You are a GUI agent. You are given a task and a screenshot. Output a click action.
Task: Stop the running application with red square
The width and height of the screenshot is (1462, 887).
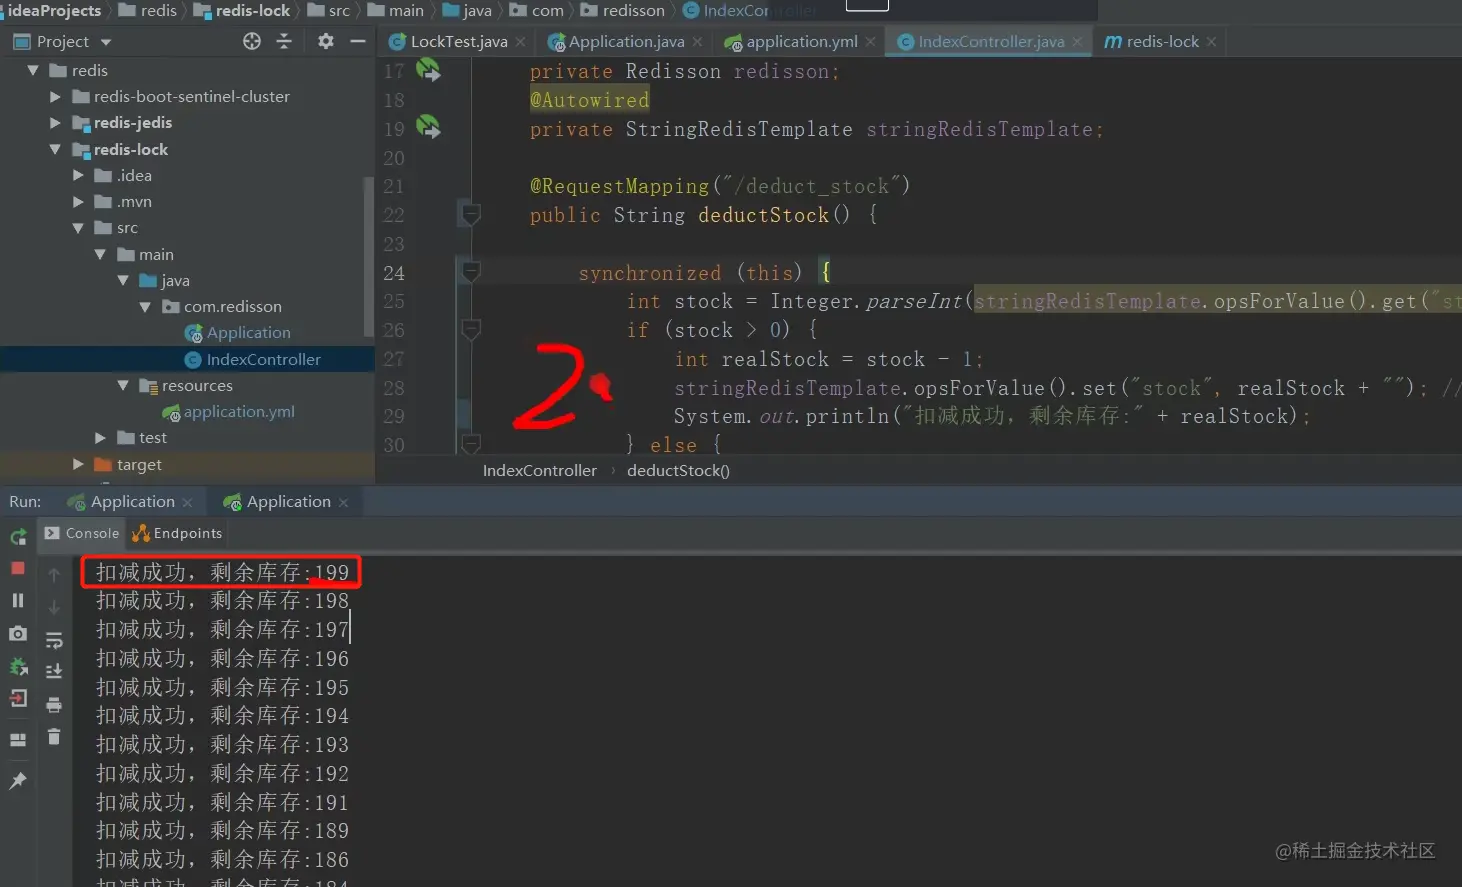pos(18,568)
